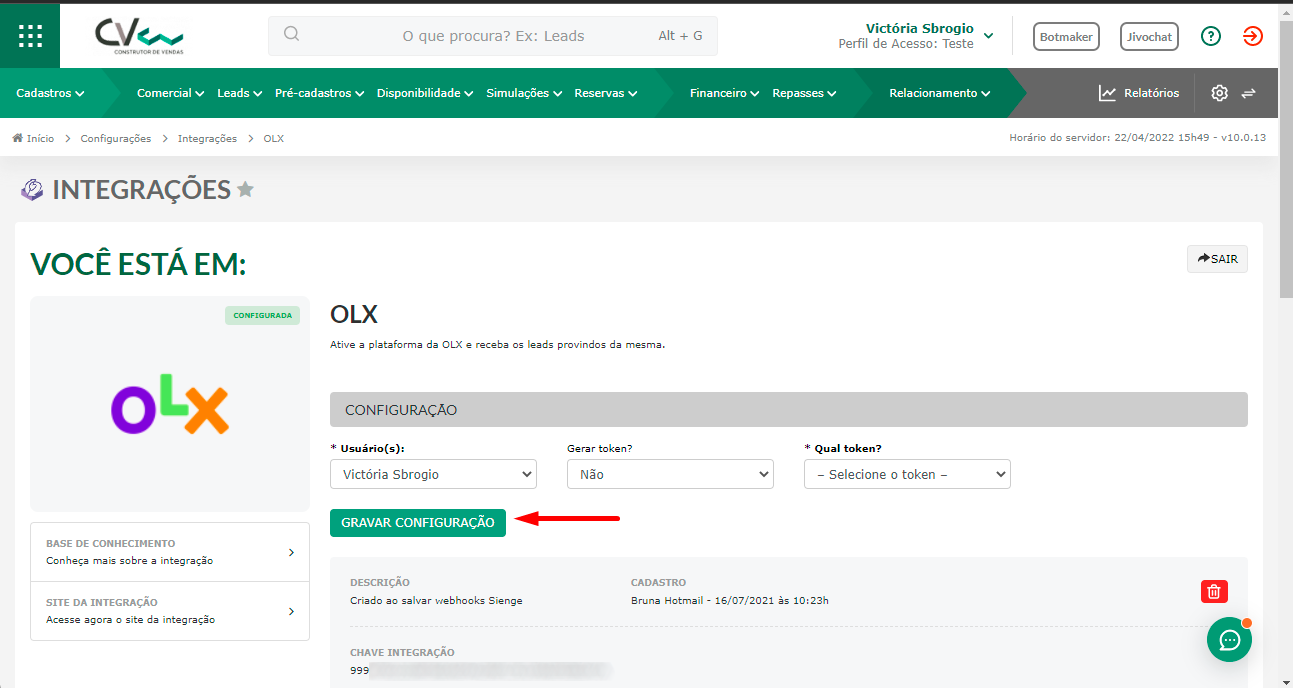Click the Integrações puzzle heading icon
The image size is (1293, 688).
[32, 189]
